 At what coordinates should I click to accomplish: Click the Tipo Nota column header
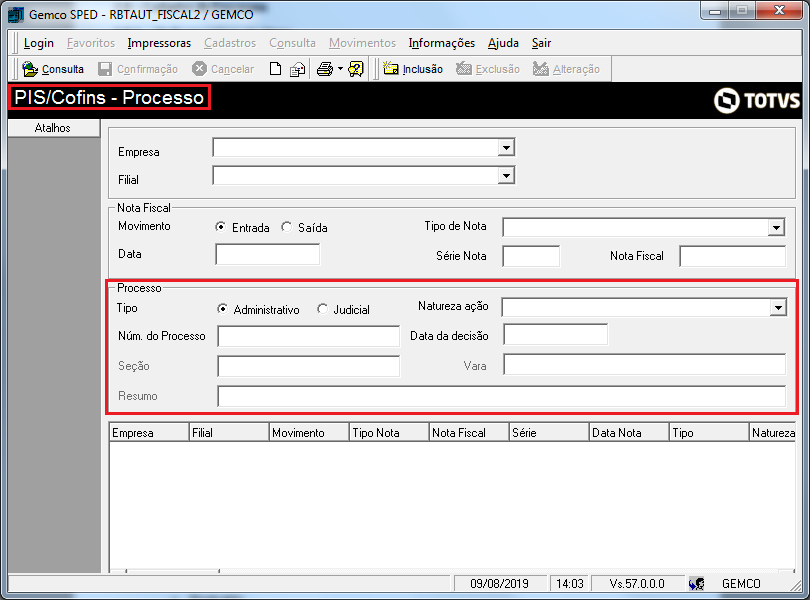coord(390,433)
